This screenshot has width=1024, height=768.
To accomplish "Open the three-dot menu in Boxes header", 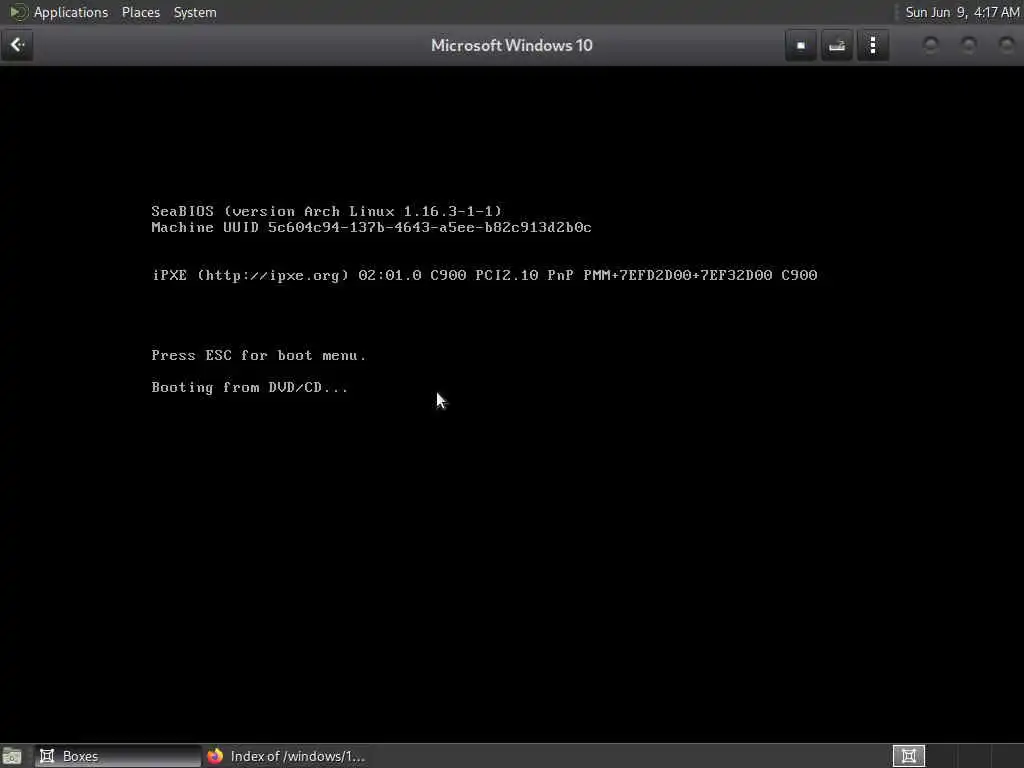I will pyautogui.click(x=873, y=45).
